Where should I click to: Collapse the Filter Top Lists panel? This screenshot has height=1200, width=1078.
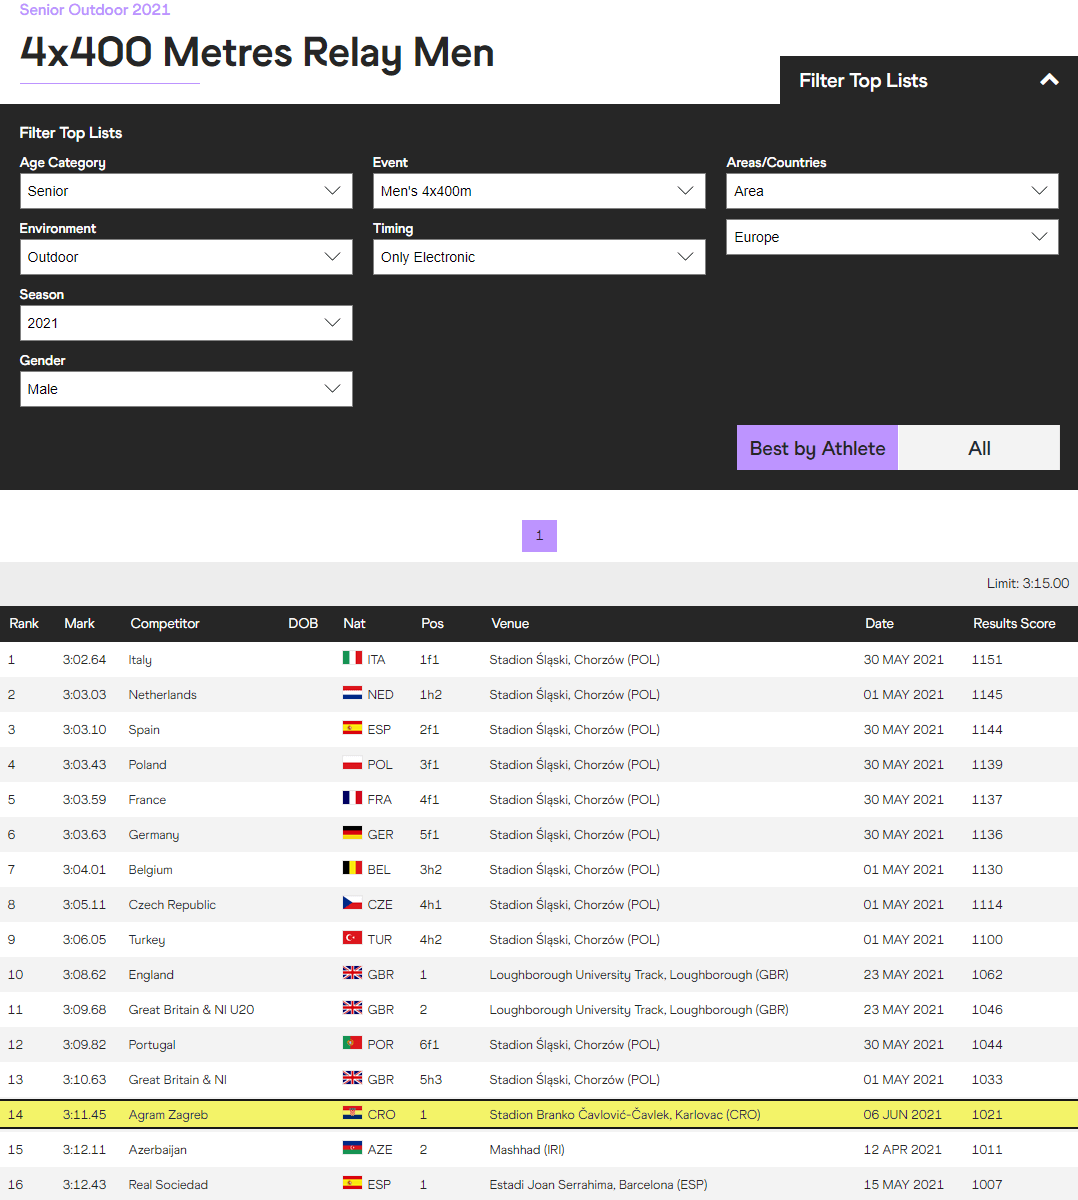1049,80
